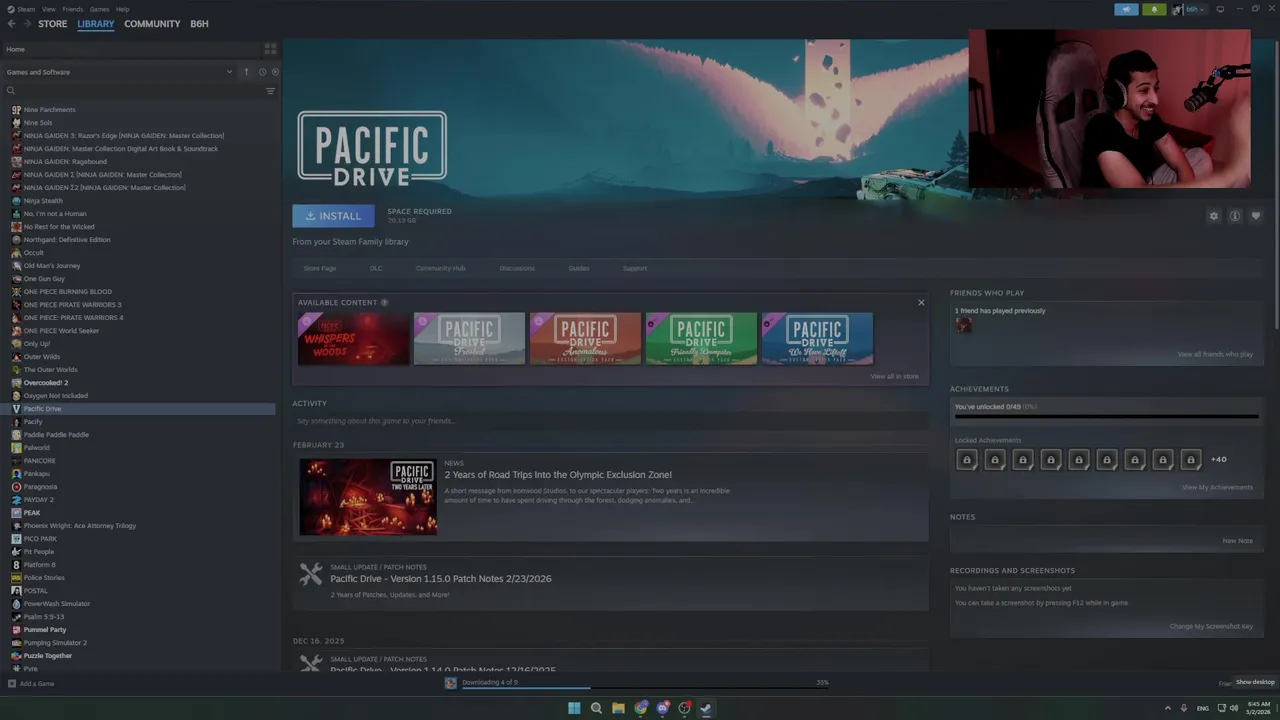The width and height of the screenshot is (1280, 720).
Task: Open the 2 Years of Road Trips news
Action: point(558,475)
